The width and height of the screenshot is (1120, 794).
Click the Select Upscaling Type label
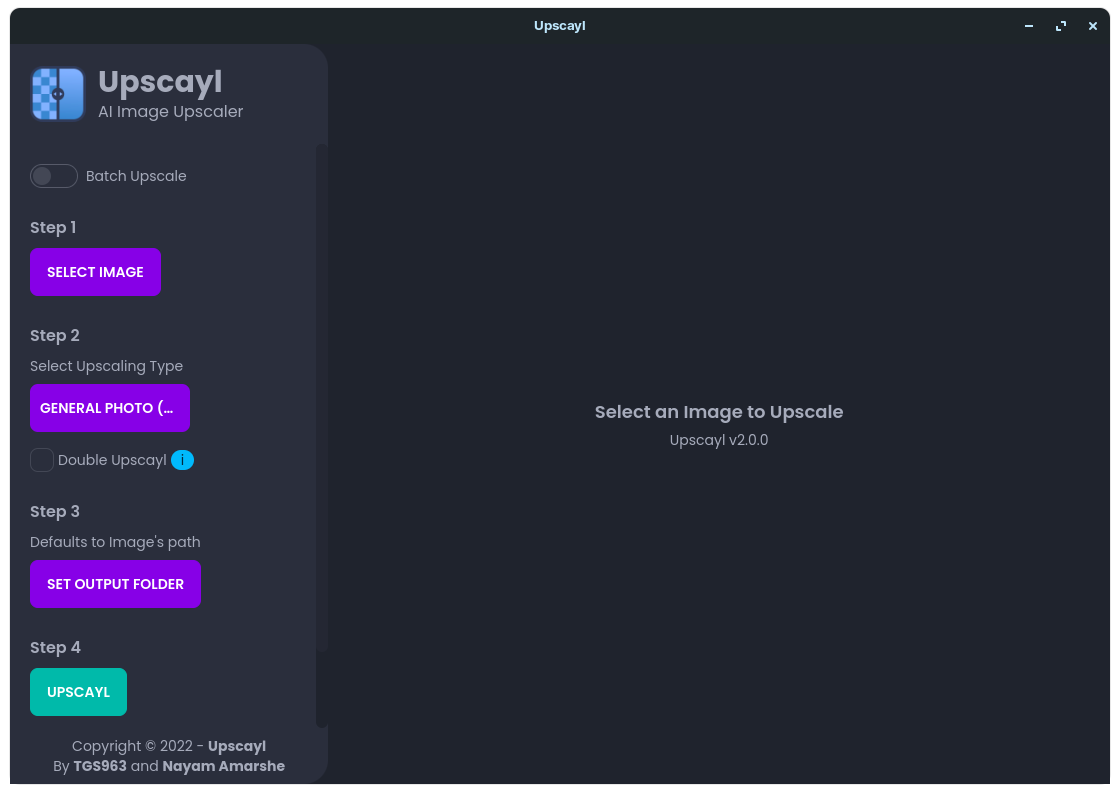(x=106, y=366)
